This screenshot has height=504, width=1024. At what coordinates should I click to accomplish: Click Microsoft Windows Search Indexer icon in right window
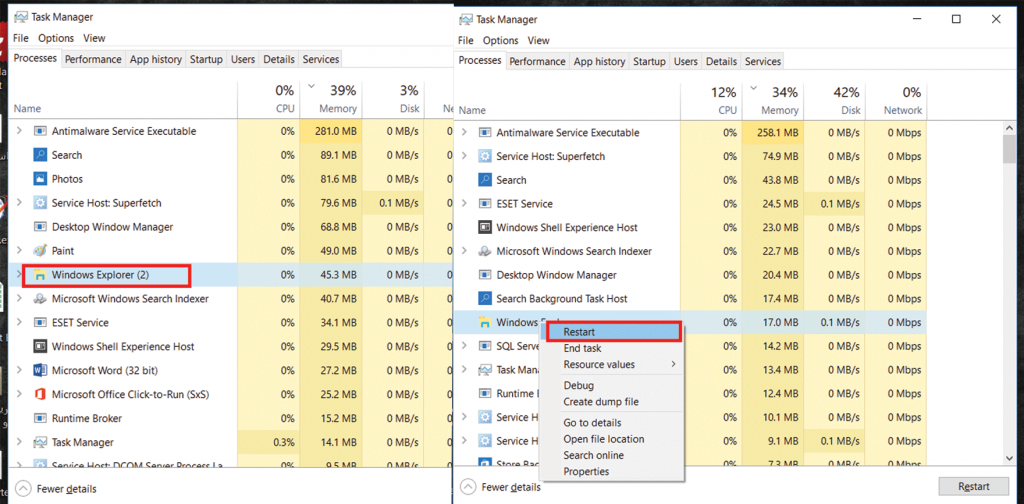pos(485,251)
